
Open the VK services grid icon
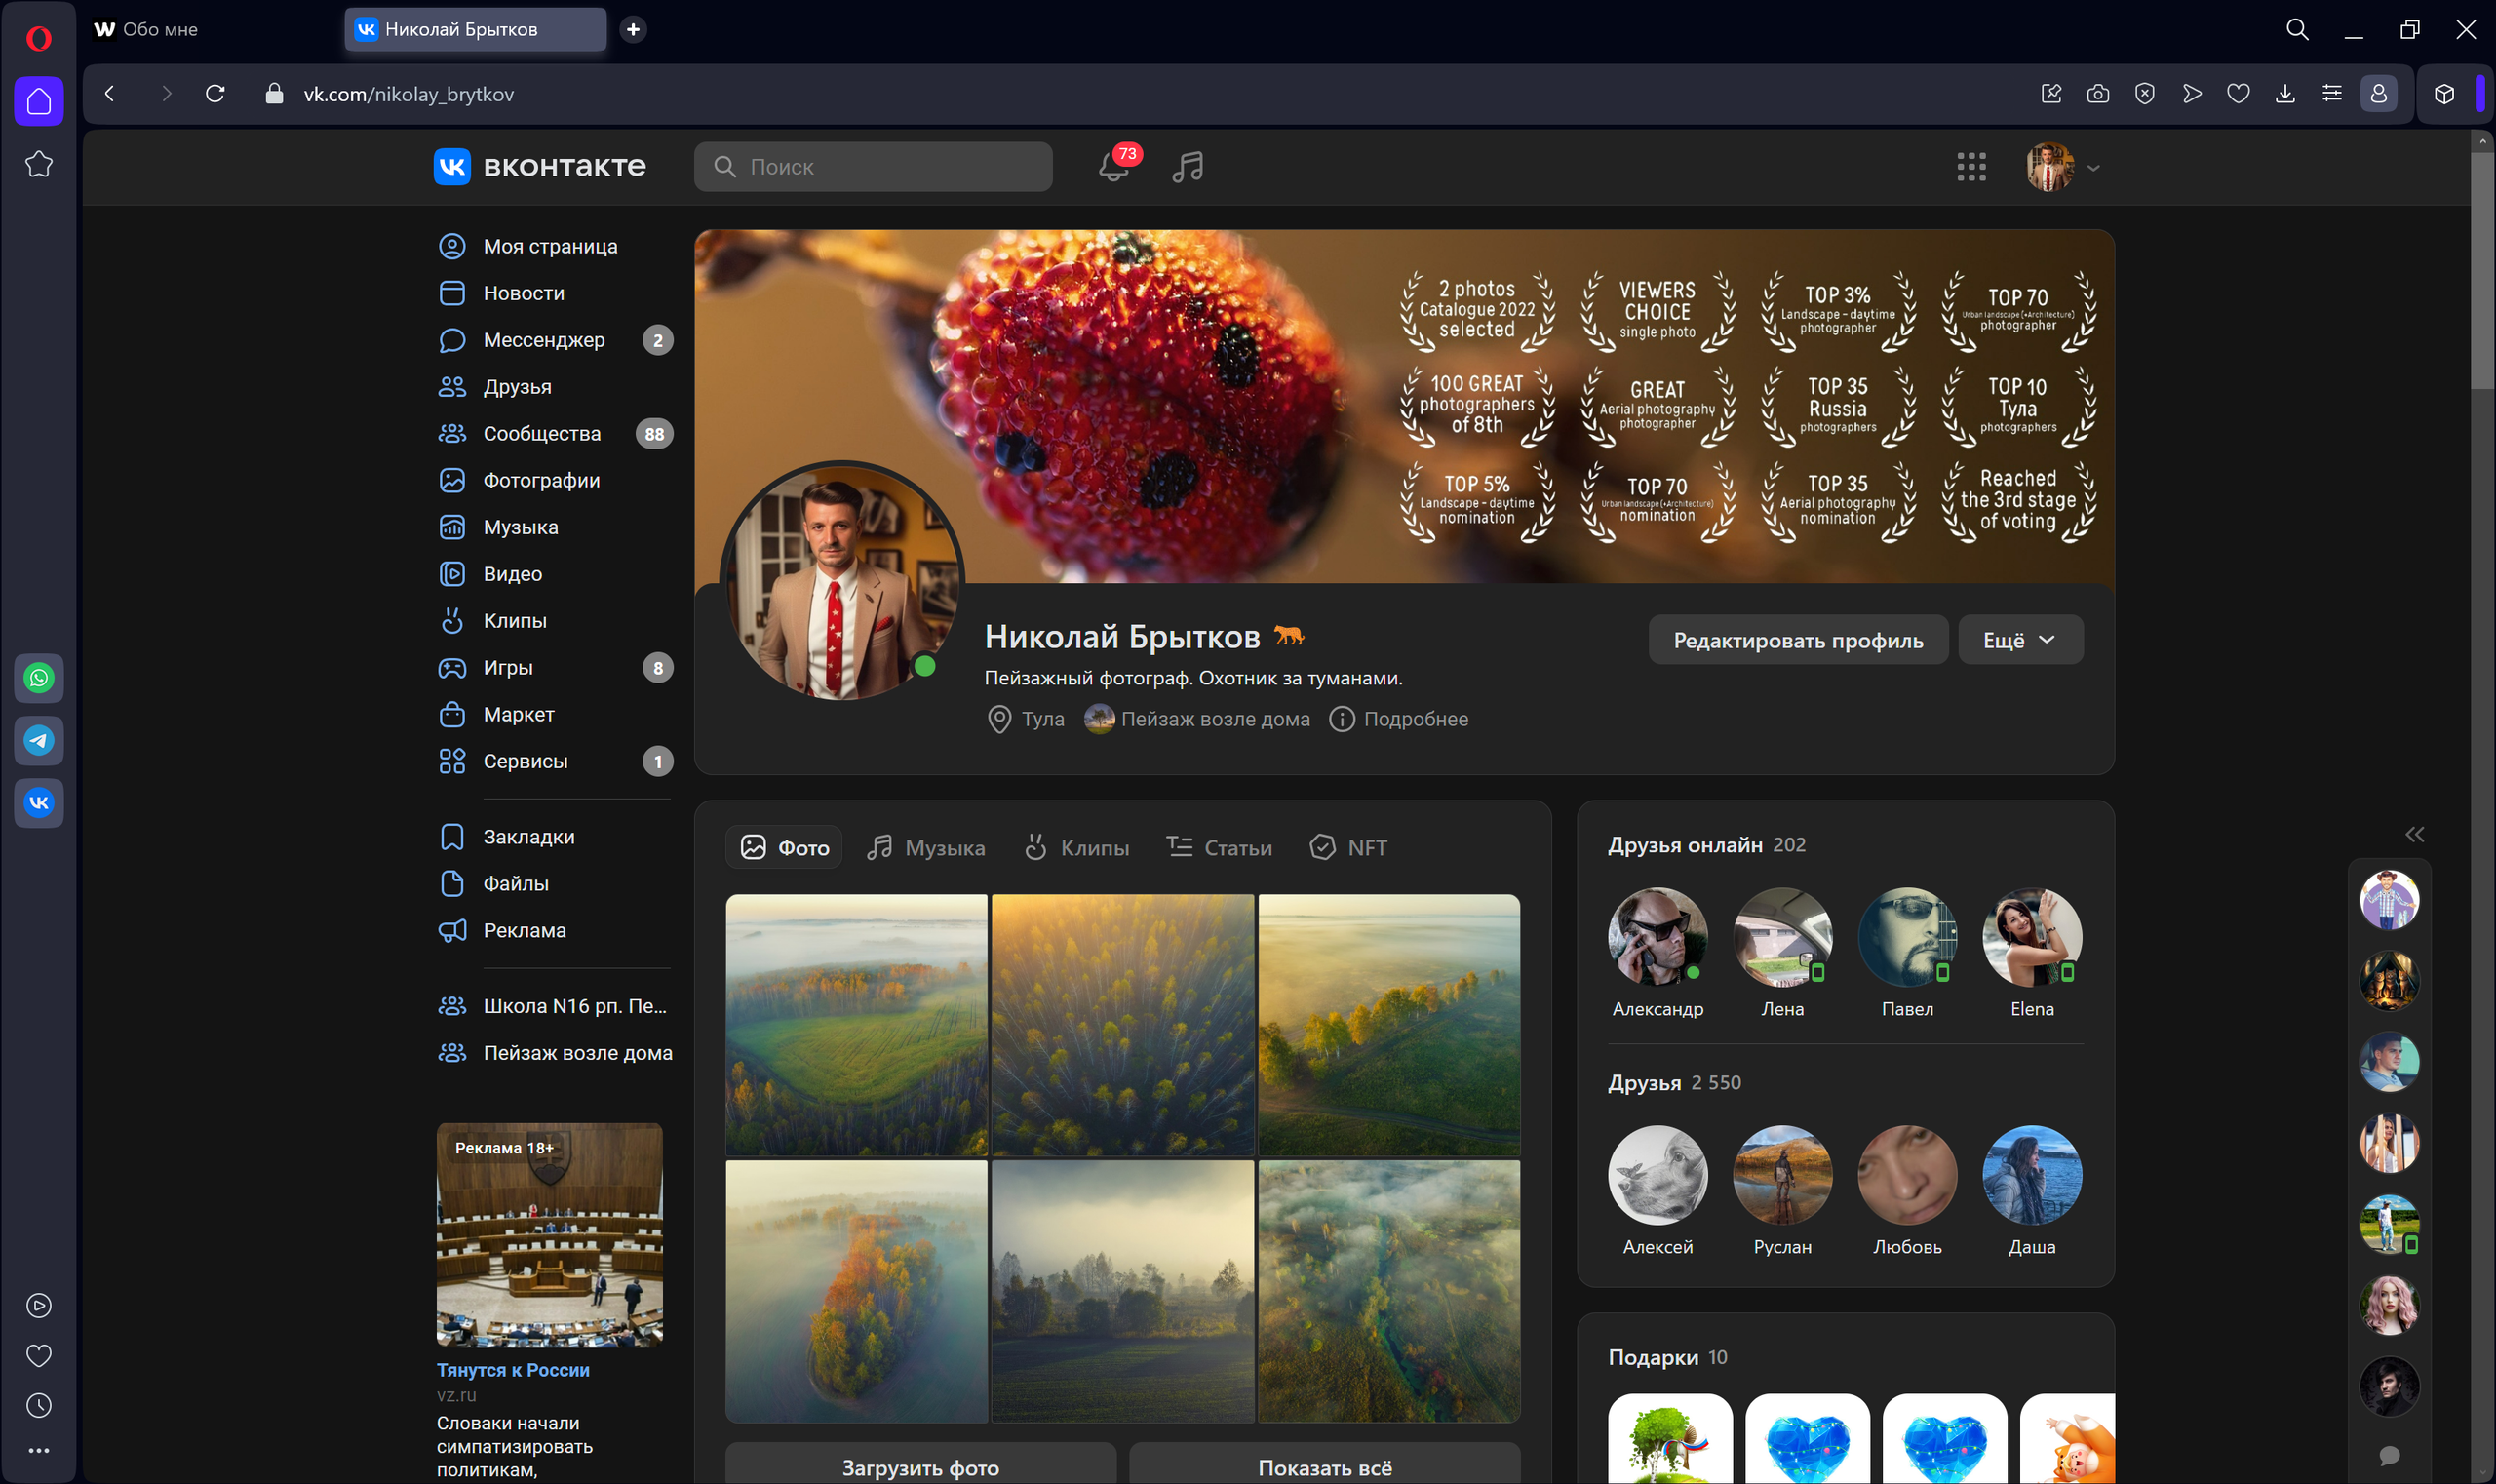coord(1971,167)
